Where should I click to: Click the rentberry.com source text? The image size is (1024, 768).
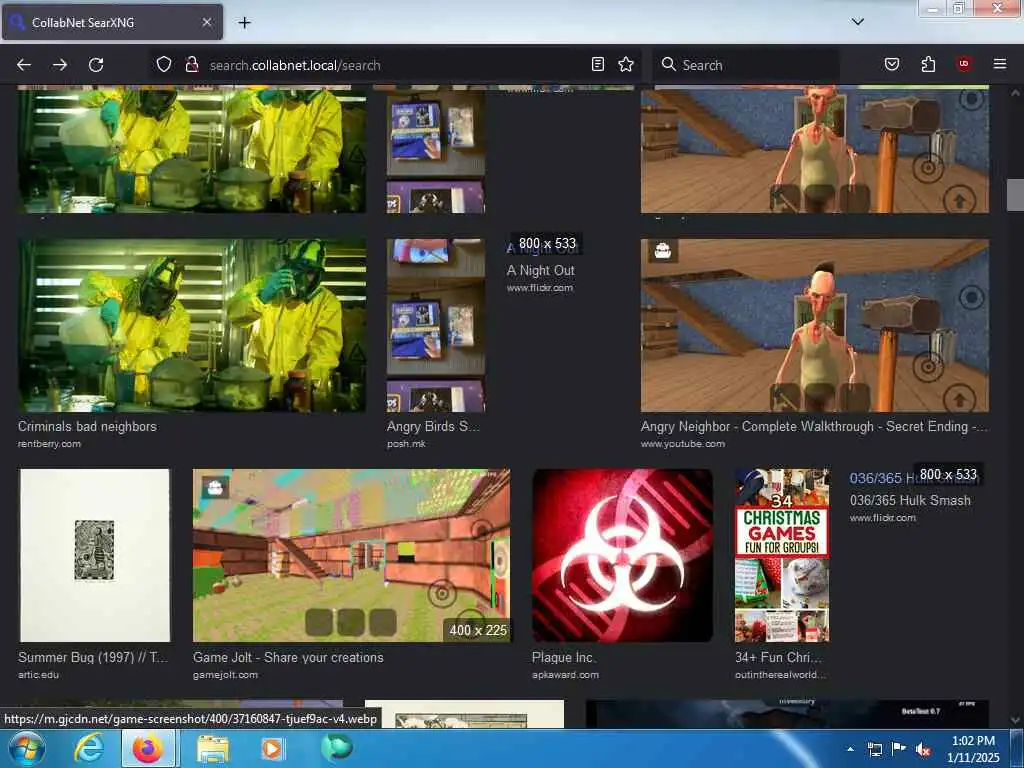point(50,444)
